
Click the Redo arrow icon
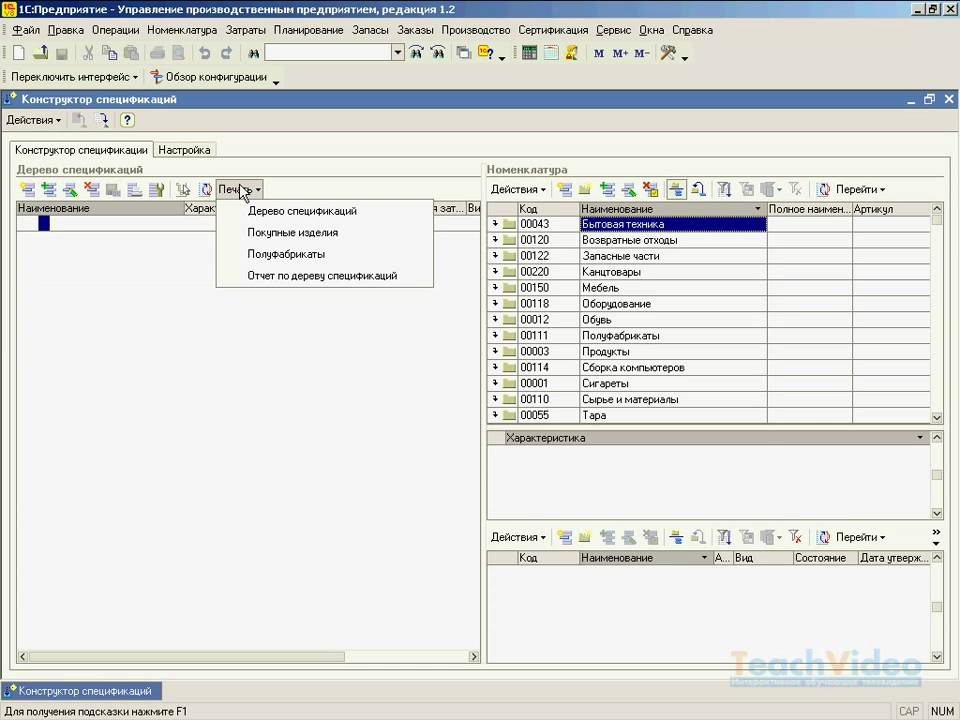(226, 53)
